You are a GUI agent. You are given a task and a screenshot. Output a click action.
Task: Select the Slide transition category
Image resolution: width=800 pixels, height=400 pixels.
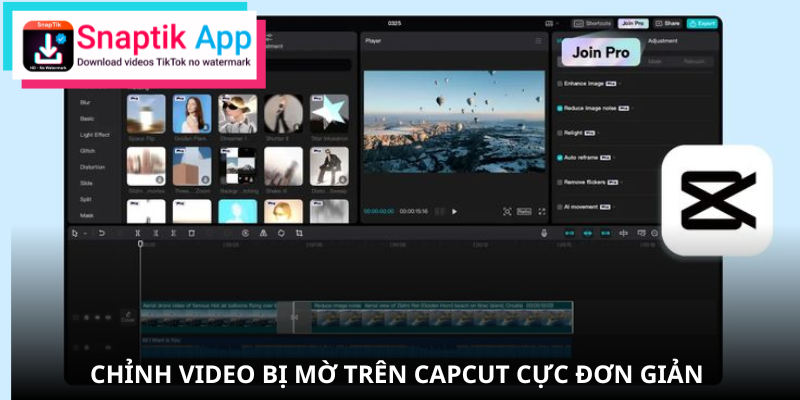pyautogui.click(x=86, y=183)
